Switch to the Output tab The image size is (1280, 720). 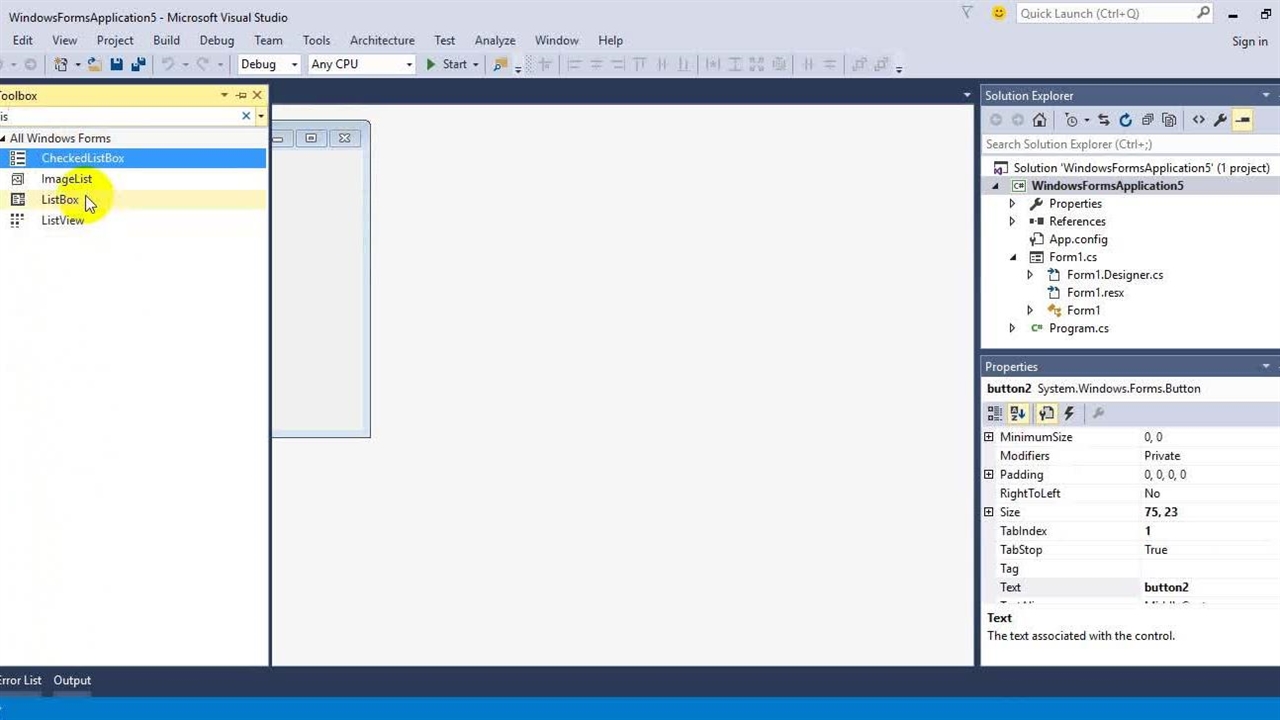coord(72,680)
